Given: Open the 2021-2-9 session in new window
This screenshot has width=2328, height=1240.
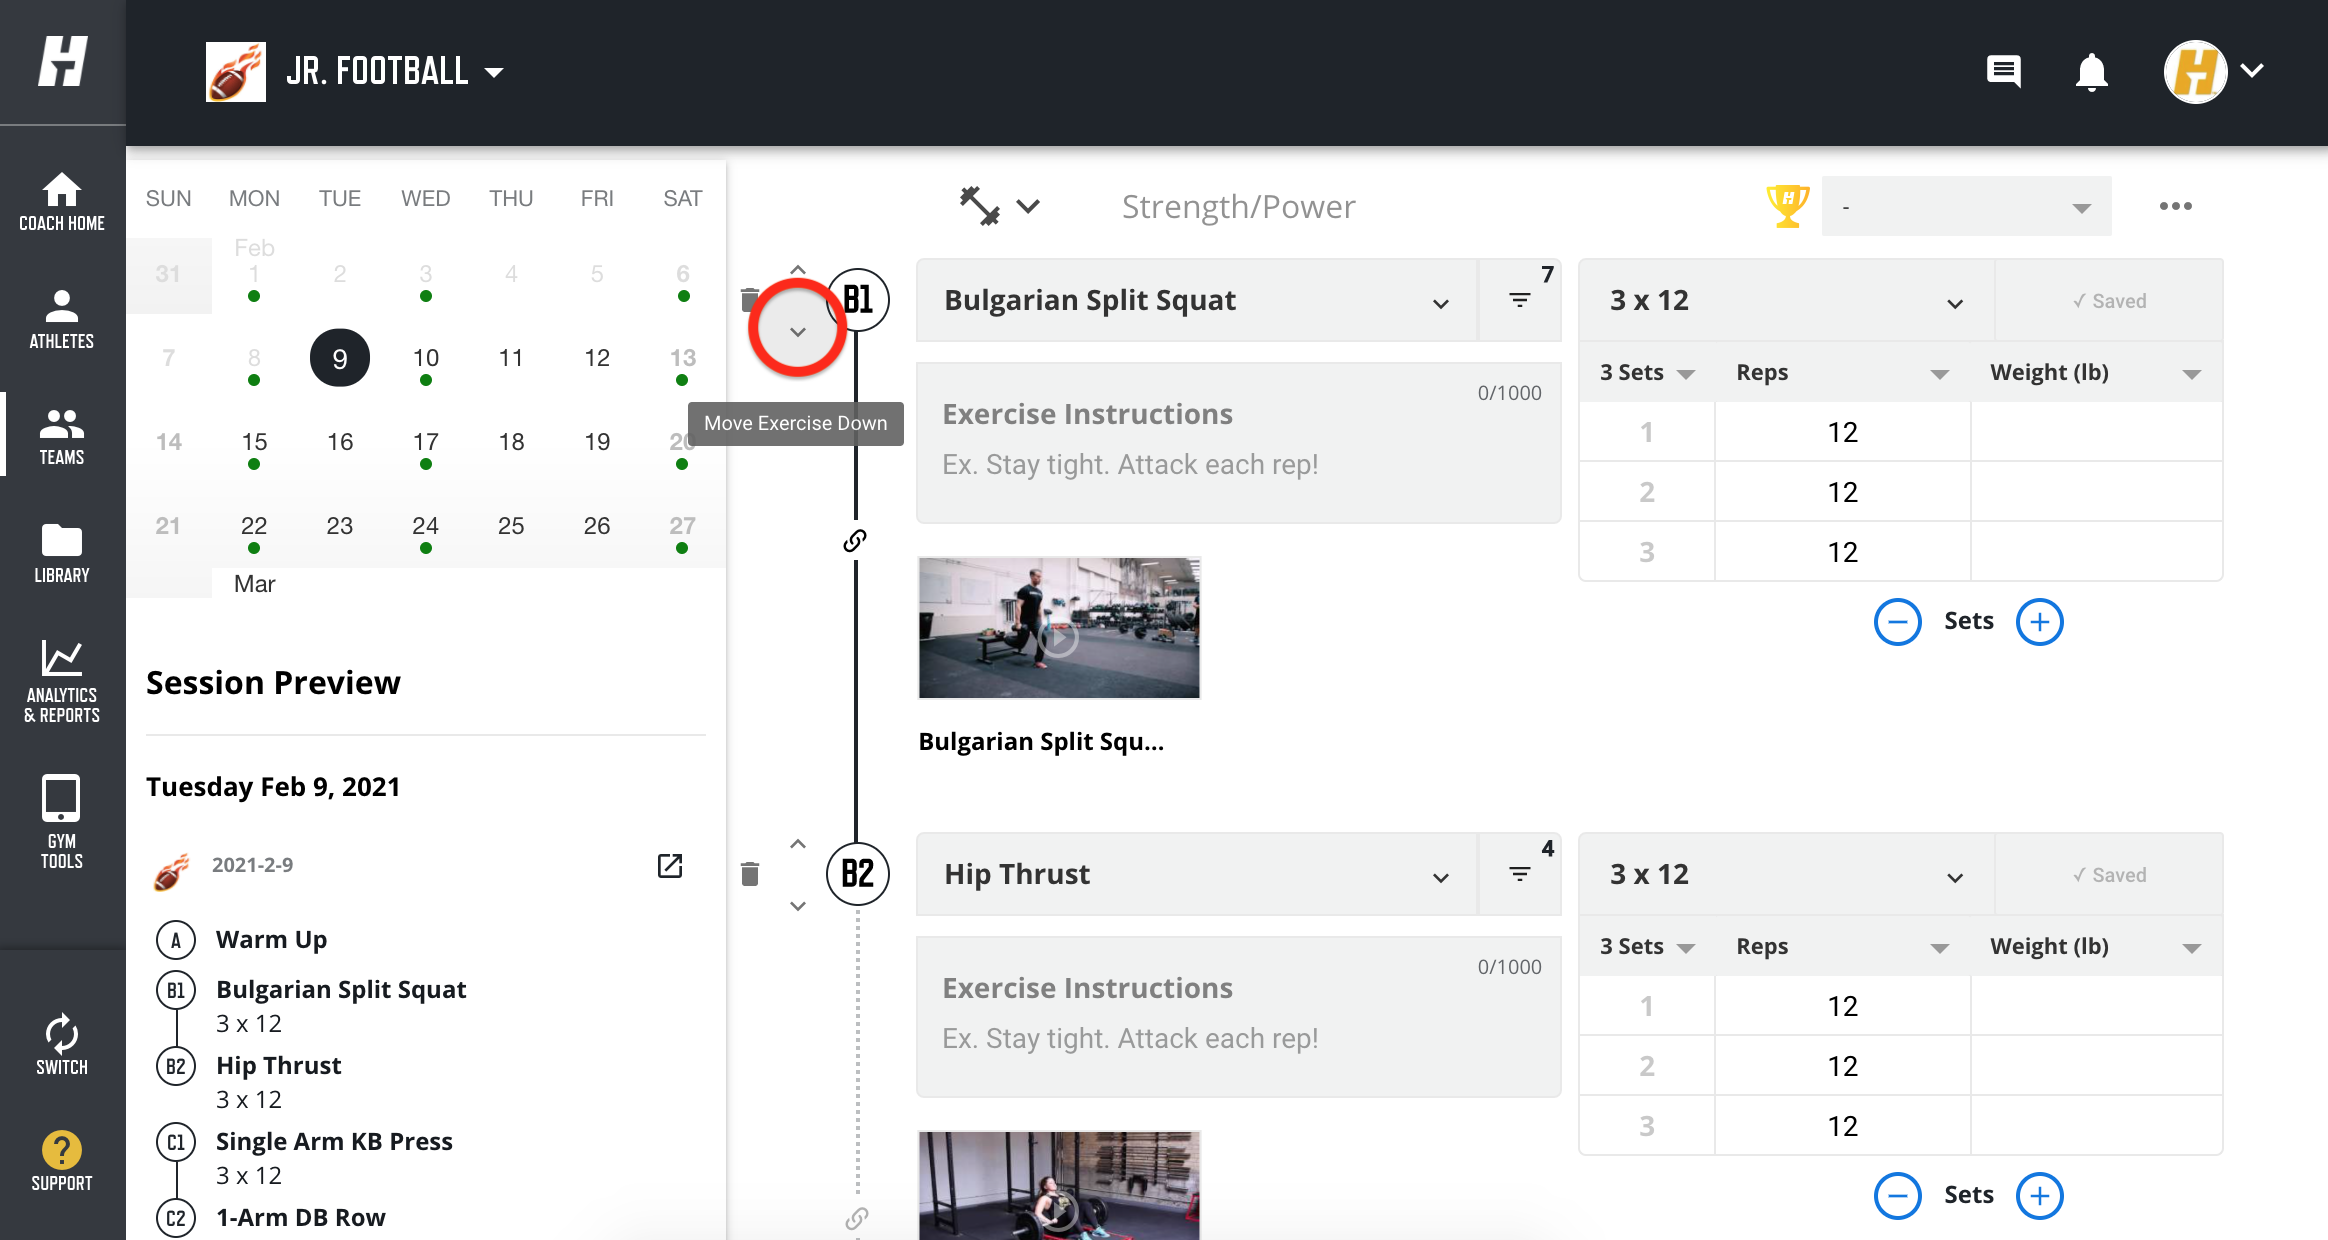Looking at the screenshot, I should pyautogui.click(x=670, y=866).
